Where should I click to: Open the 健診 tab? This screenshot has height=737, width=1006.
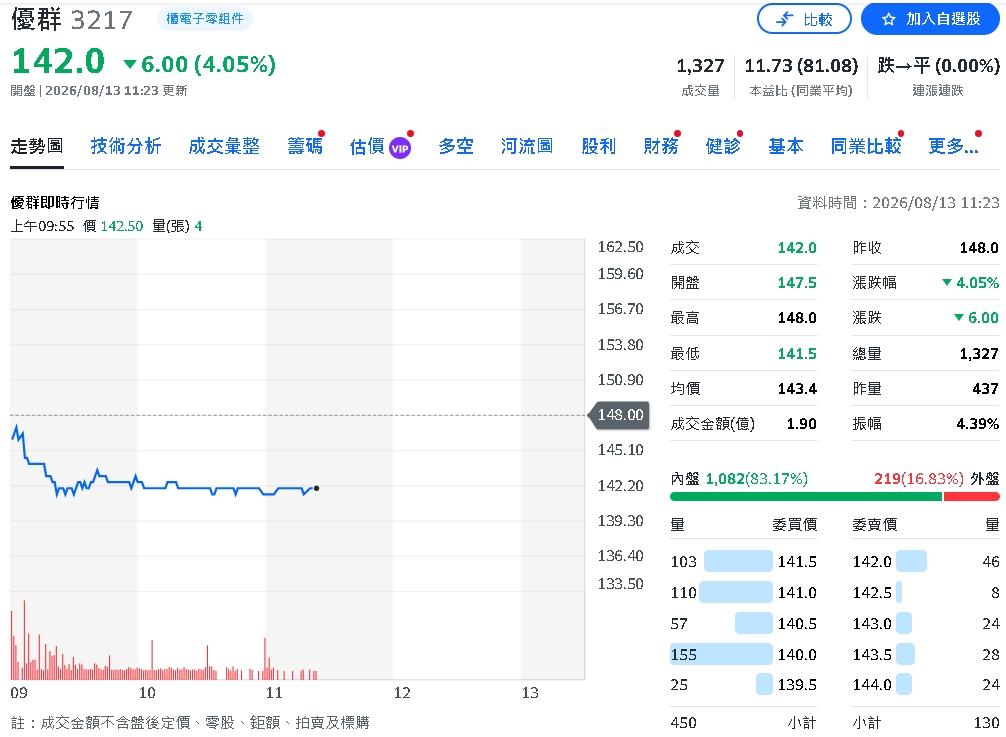point(723,146)
